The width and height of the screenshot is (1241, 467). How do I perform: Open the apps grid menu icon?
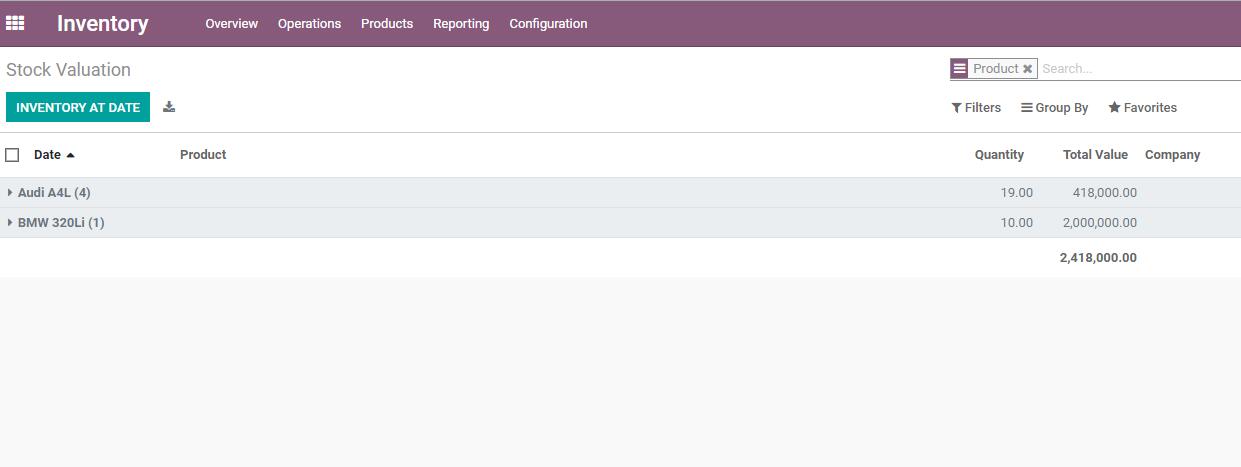pyautogui.click(x=15, y=23)
